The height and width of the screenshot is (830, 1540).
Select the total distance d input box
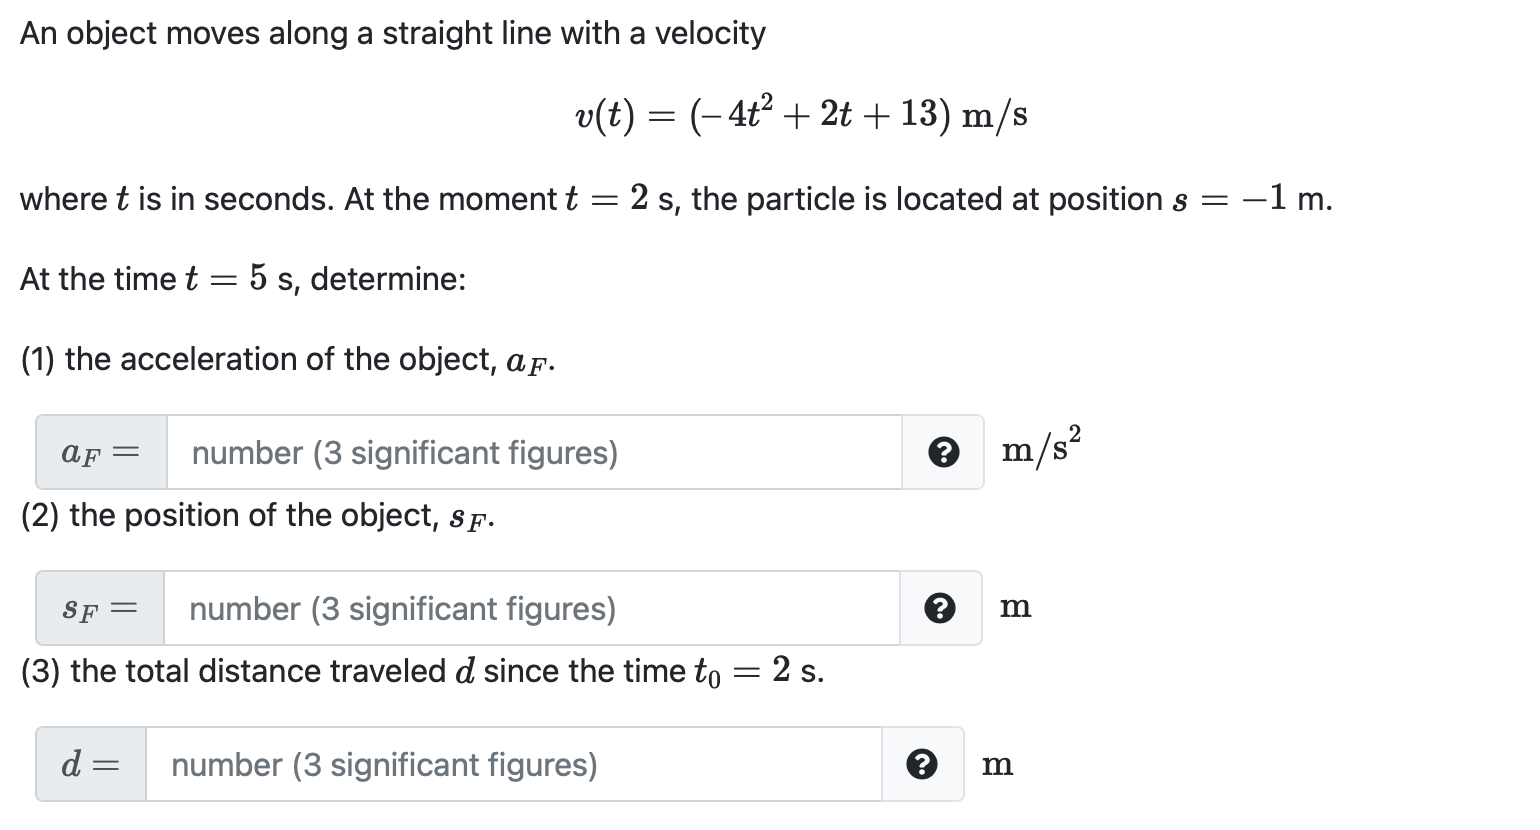tap(513, 765)
